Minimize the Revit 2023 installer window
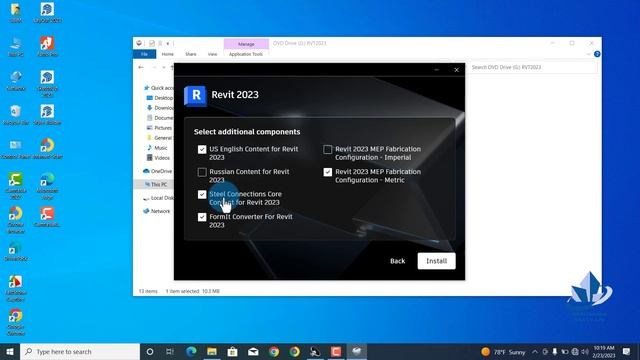The height and width of the screenshot is (360, 640). [436, 70]
